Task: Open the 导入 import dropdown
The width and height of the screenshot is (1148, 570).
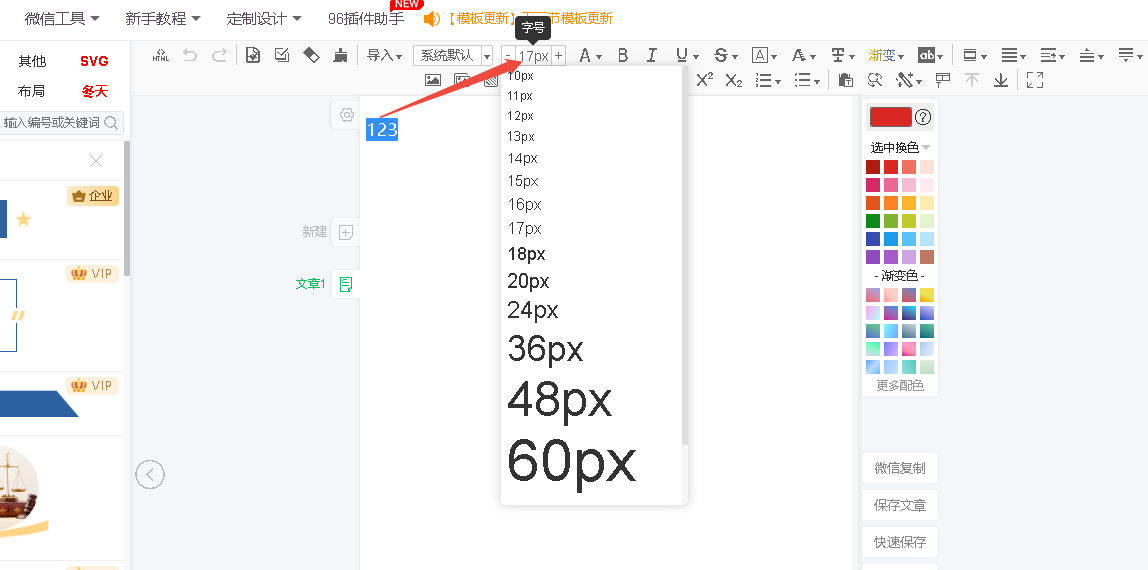Action: tap(384, 56)
